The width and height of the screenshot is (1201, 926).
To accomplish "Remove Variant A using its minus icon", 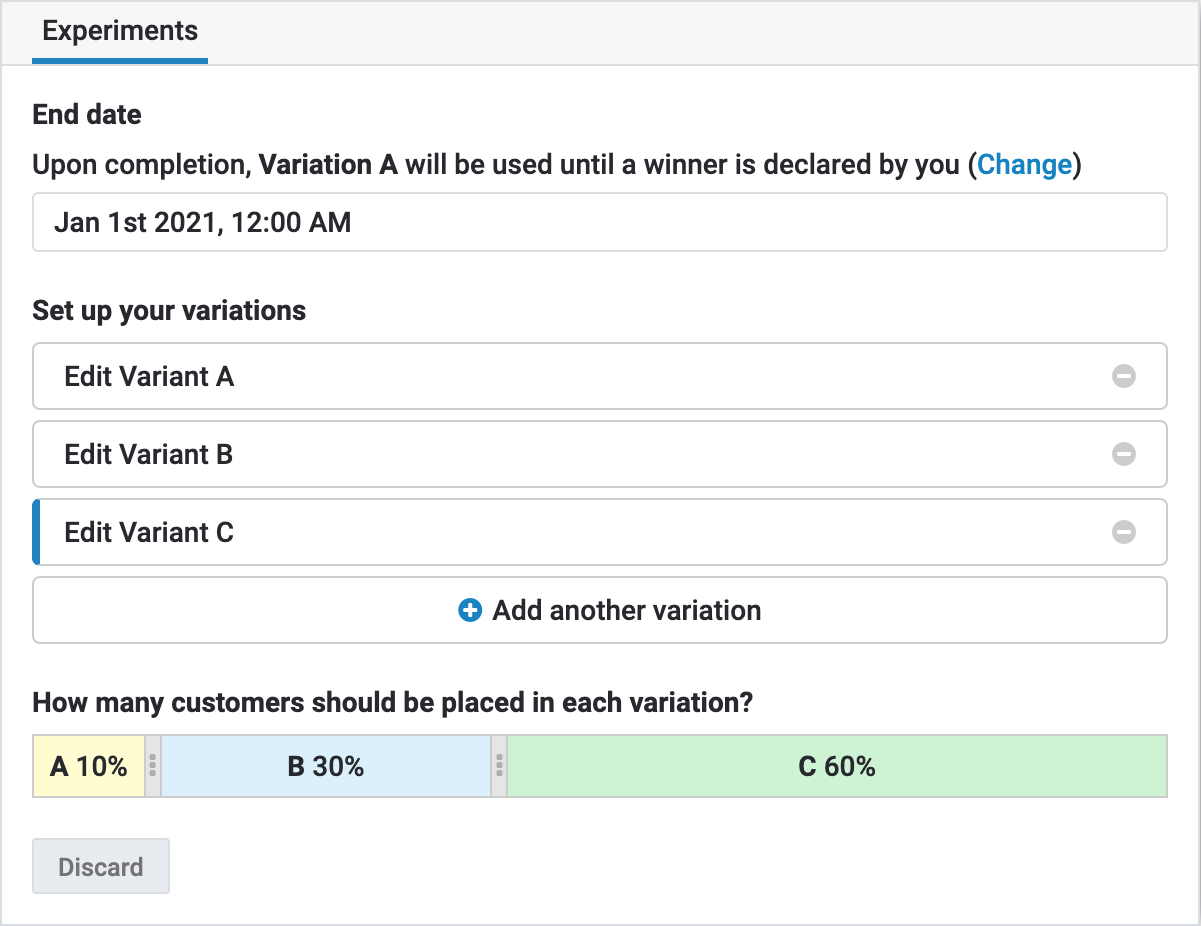I will (x=1124, y=377).
